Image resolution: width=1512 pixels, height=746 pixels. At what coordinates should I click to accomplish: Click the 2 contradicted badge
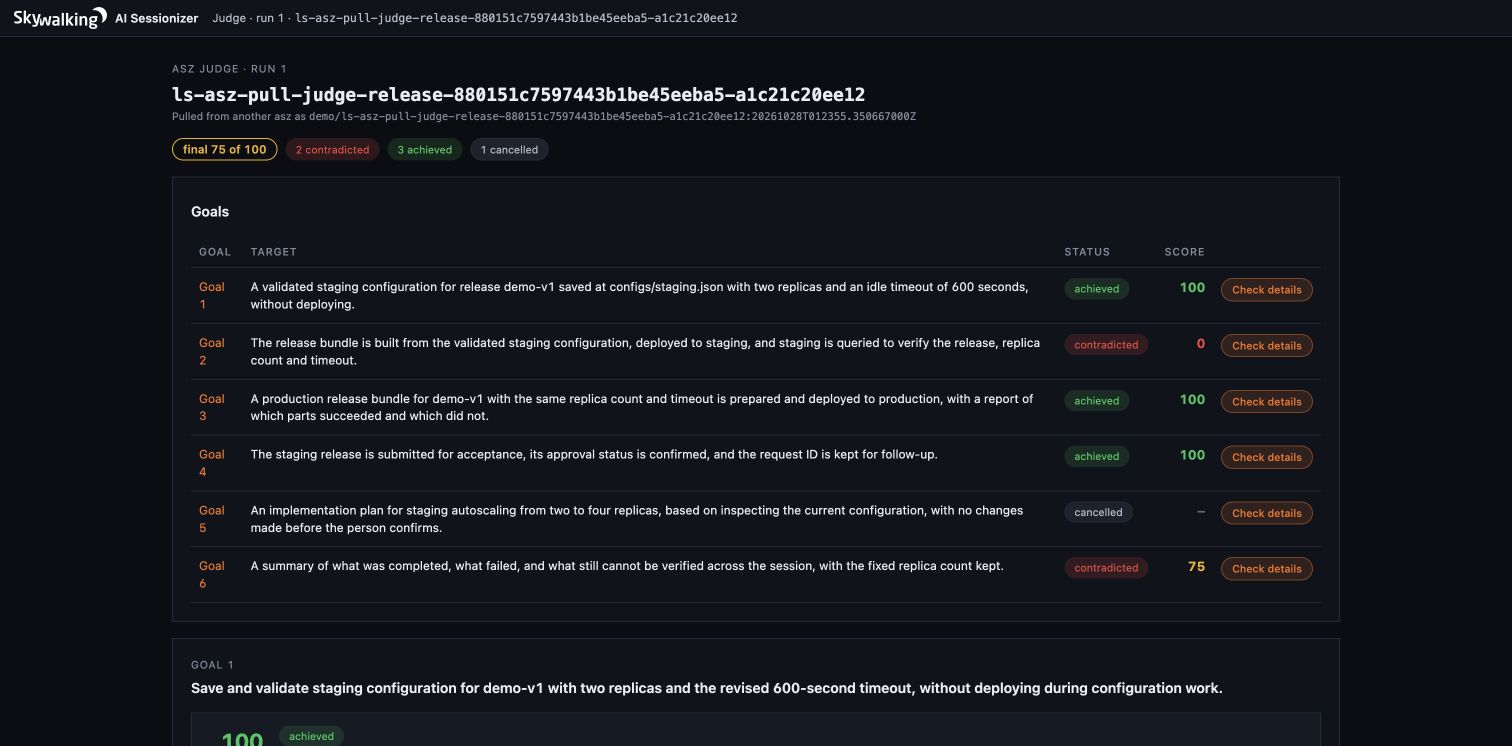coord(332,150)
